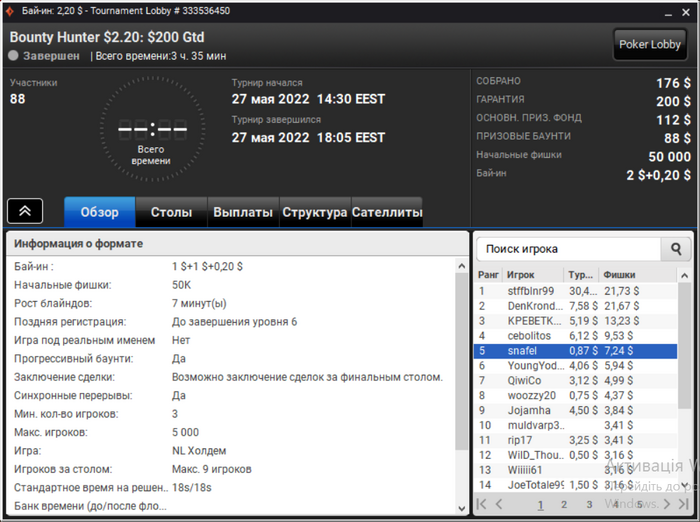The height and width of the screenshot is (522, 700).
Task: Click the Всего времени clock dial
Action: pyautogui.click(x=152, y=129)
